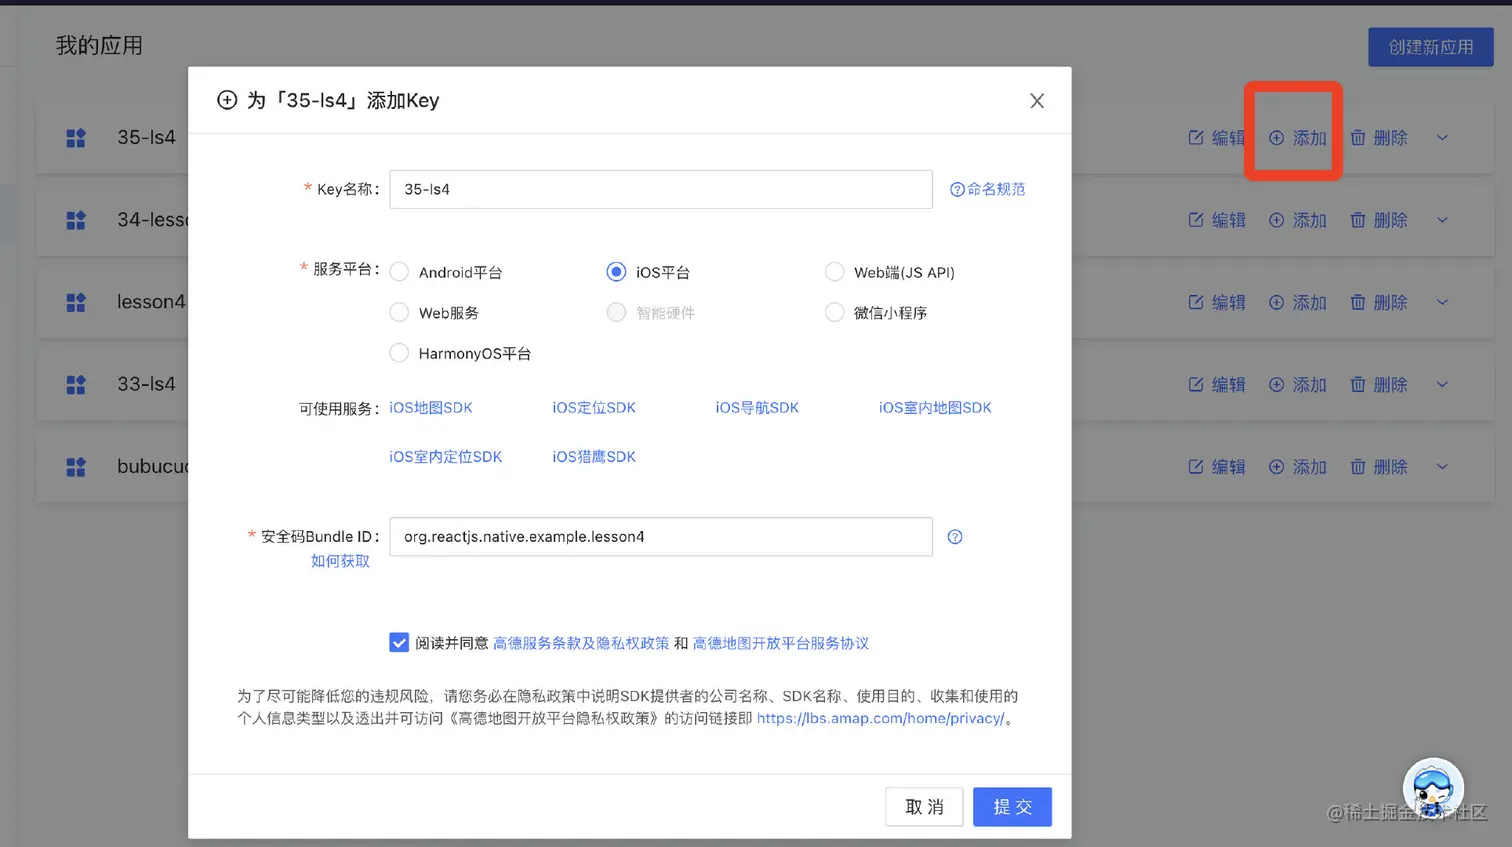The image size is (1512, 847).
Task: Choose the Web端(JS API) radio option
Action: point(834,272)
